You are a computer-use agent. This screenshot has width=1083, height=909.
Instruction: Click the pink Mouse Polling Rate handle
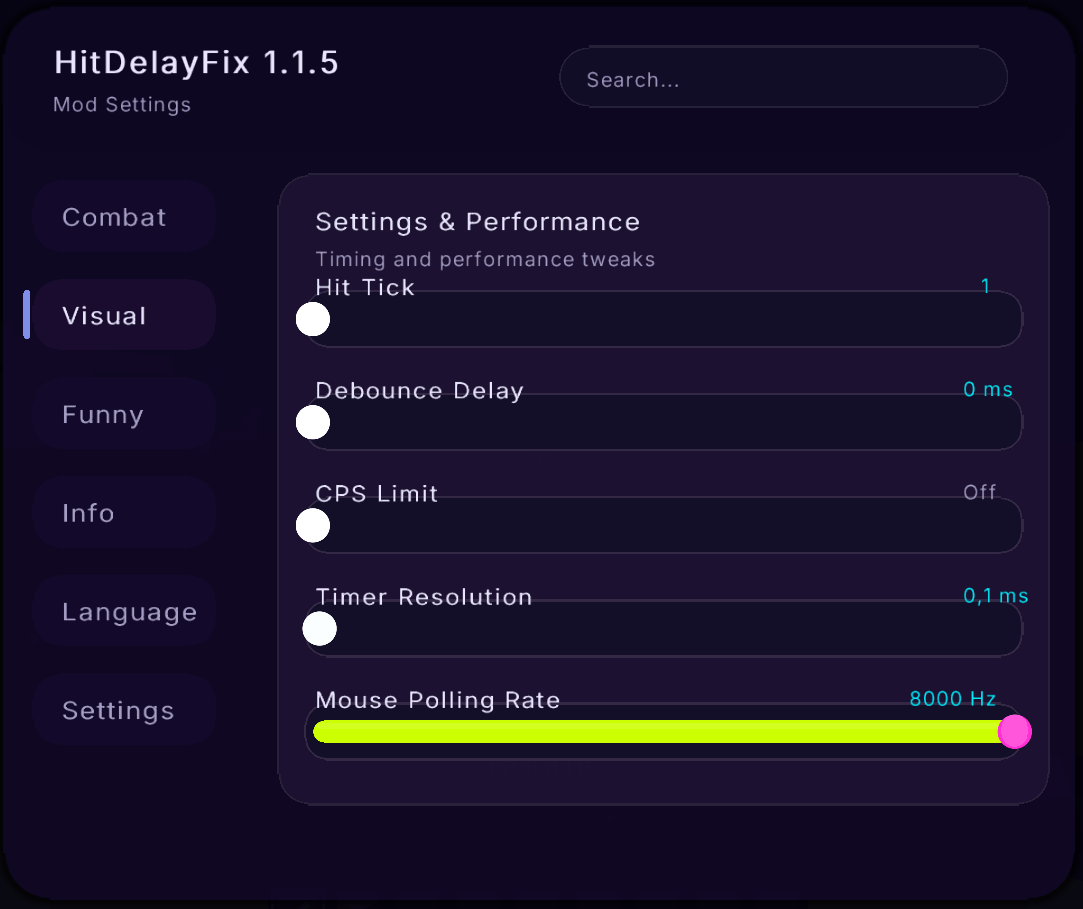(x=1015, y=731)
